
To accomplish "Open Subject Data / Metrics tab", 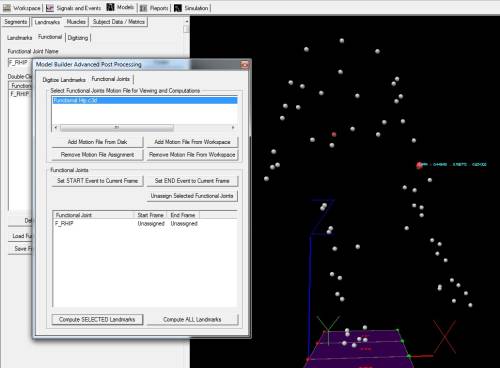I will click(119, 22).
